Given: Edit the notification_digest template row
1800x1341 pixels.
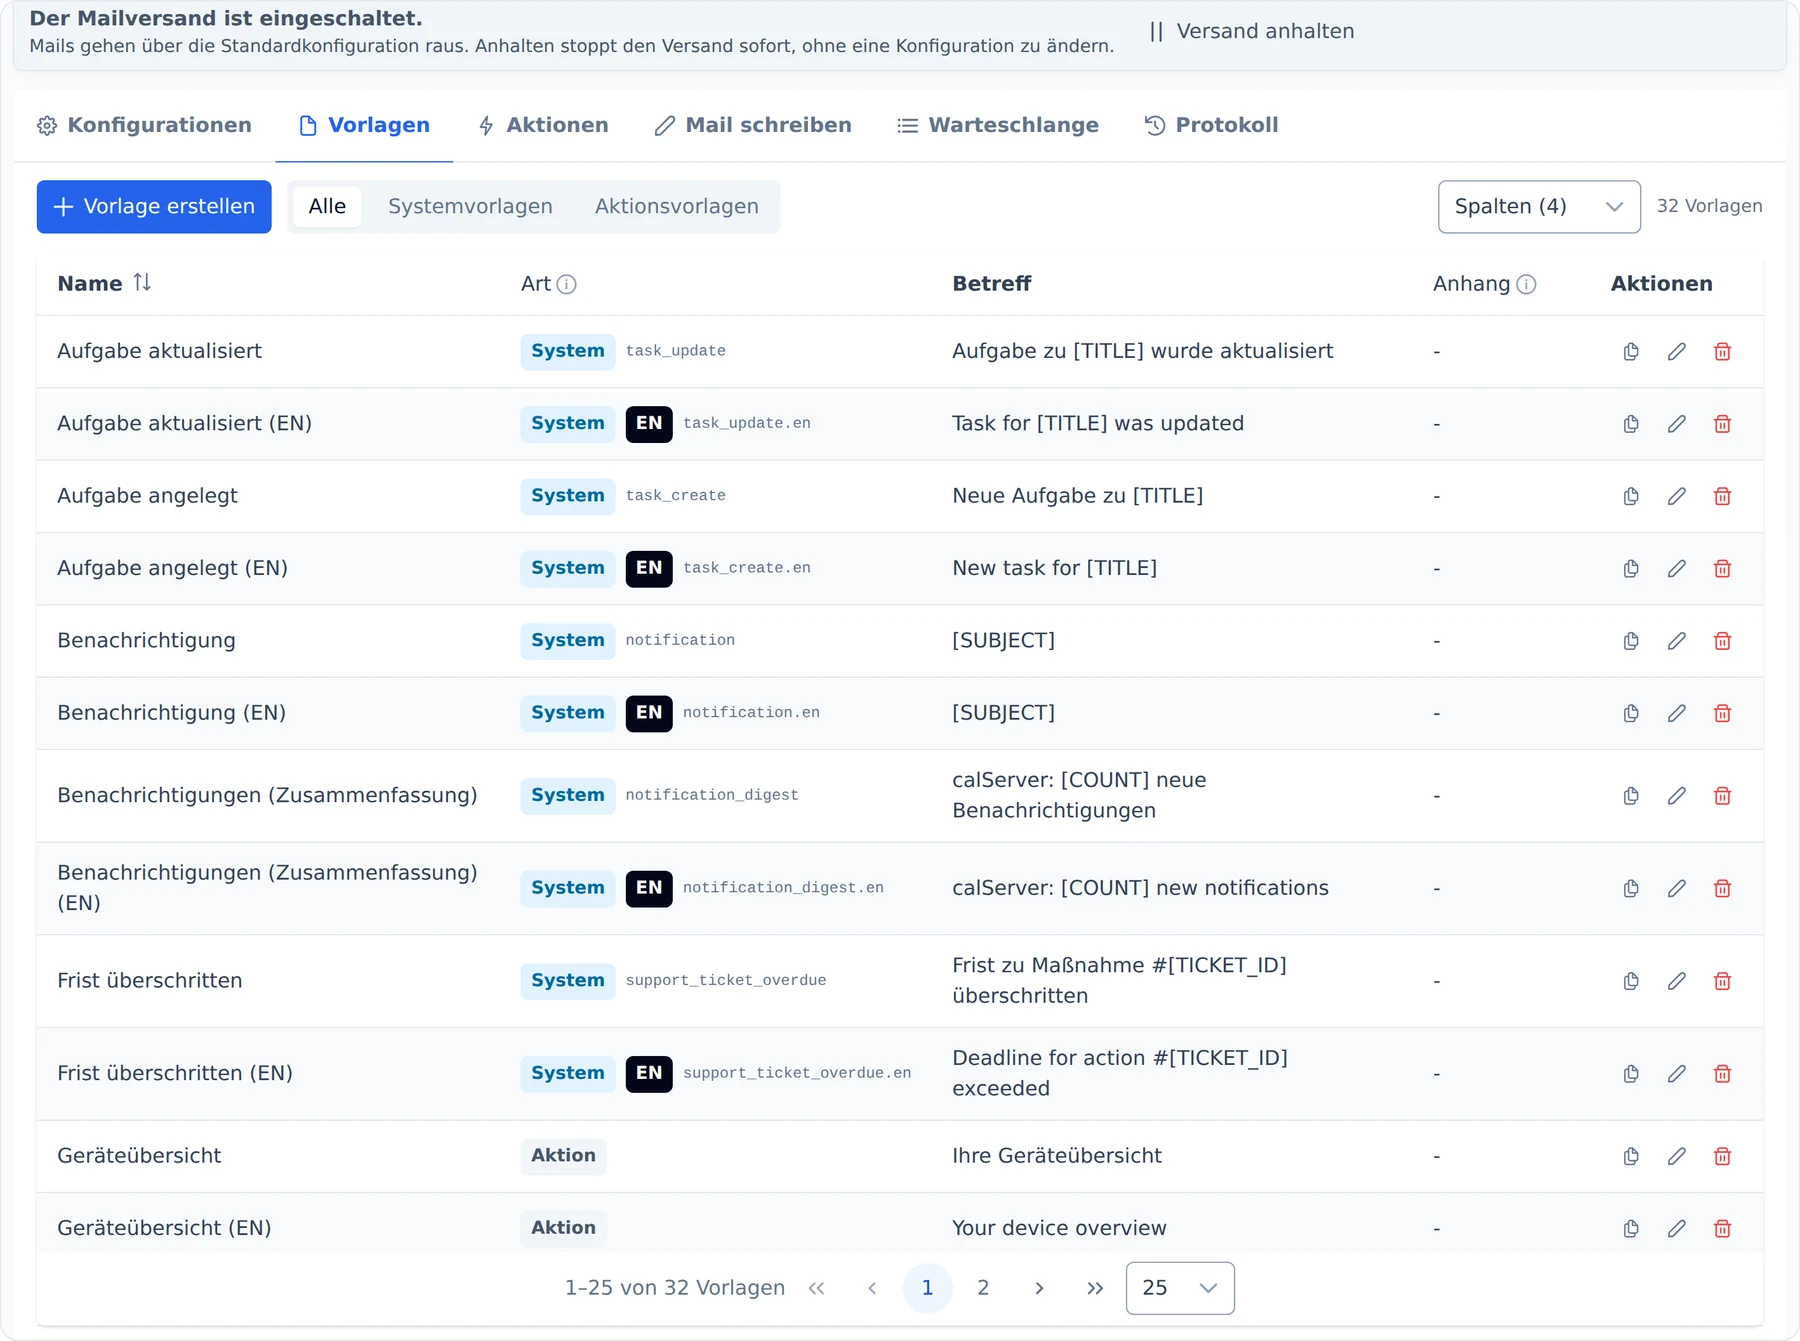Looking at the screenshot, I should [x=1677, y=796].
